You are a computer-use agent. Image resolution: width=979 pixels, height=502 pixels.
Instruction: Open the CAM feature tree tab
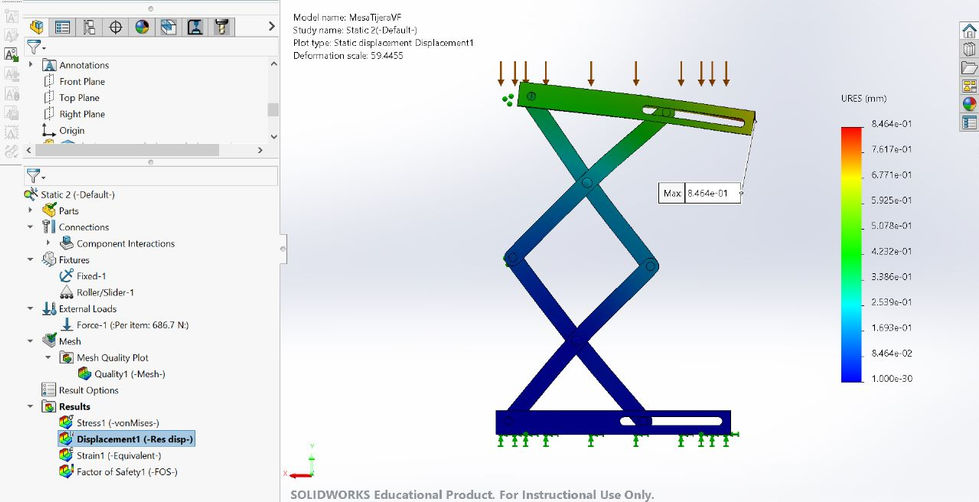169,27
